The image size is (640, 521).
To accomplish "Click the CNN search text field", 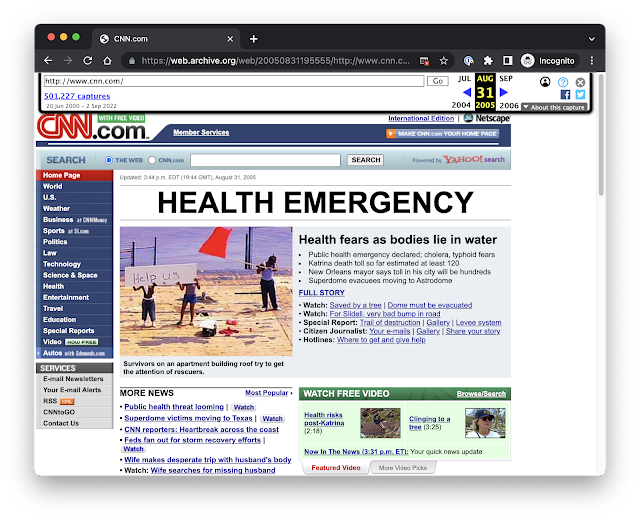I will click(x=265, y=160).
